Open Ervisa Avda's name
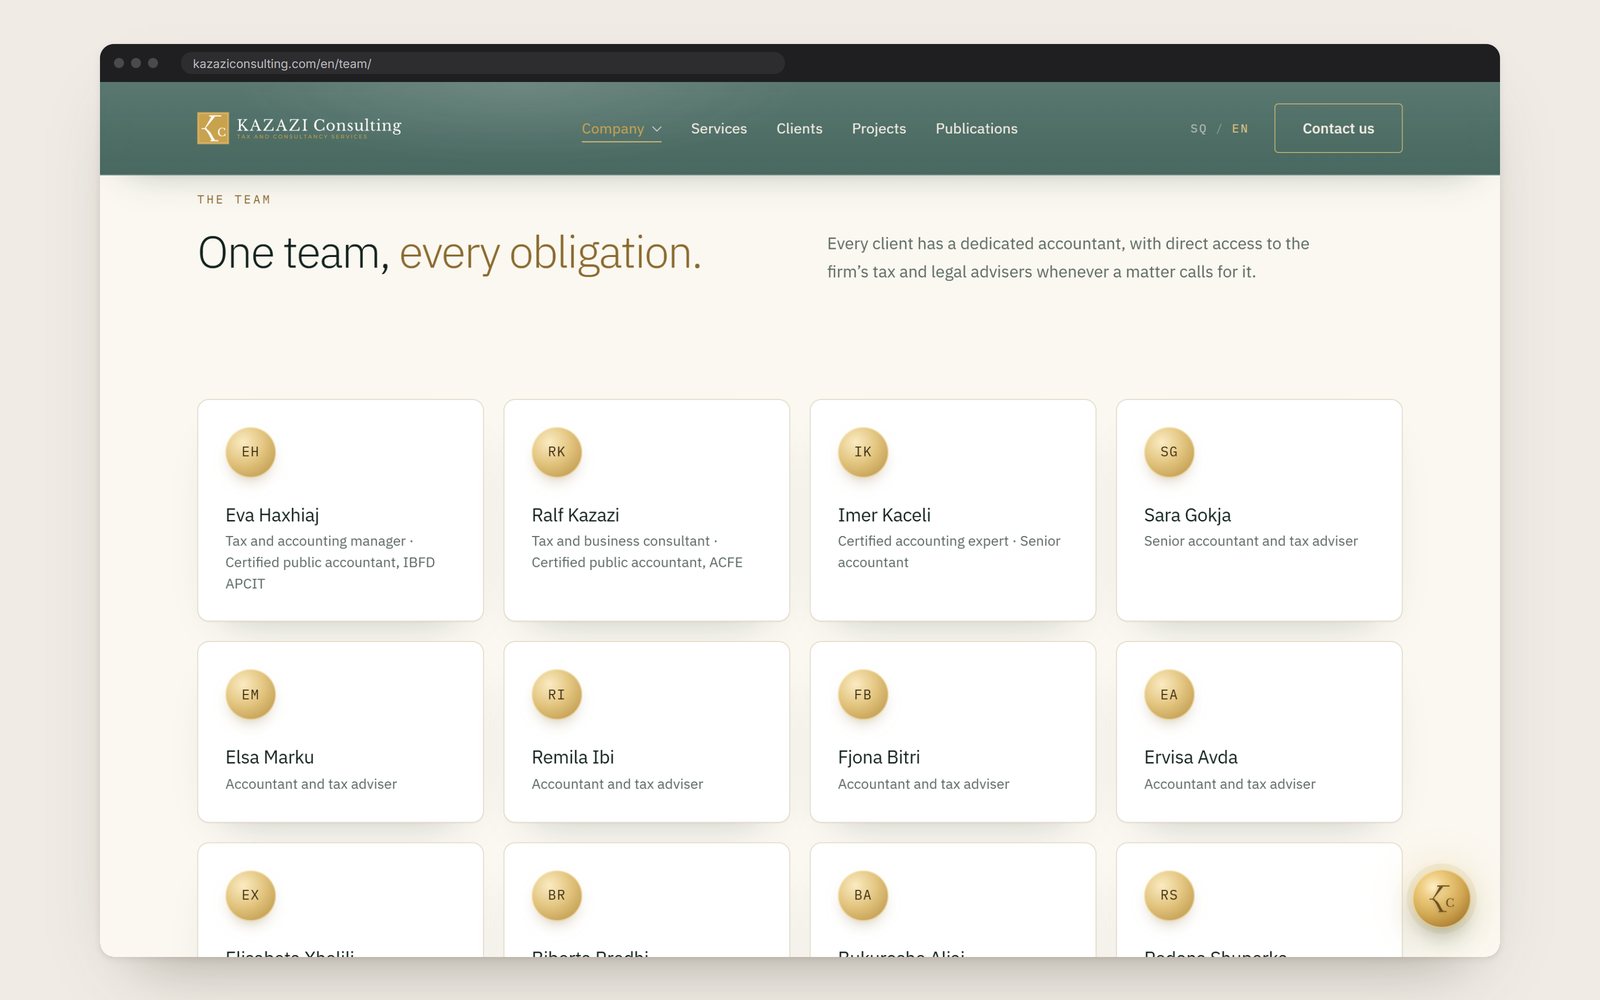1600x1000 pixels. coord(1191,757)
